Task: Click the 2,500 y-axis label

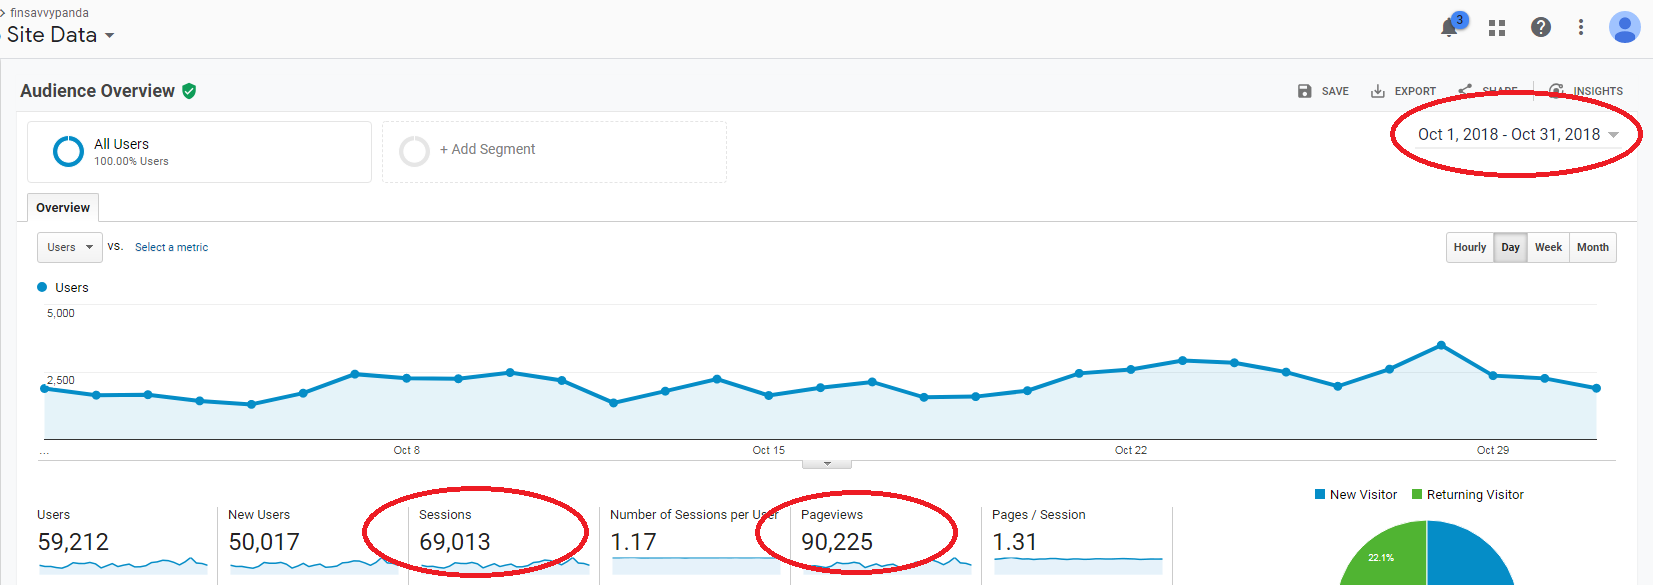Action: (61, 380)
